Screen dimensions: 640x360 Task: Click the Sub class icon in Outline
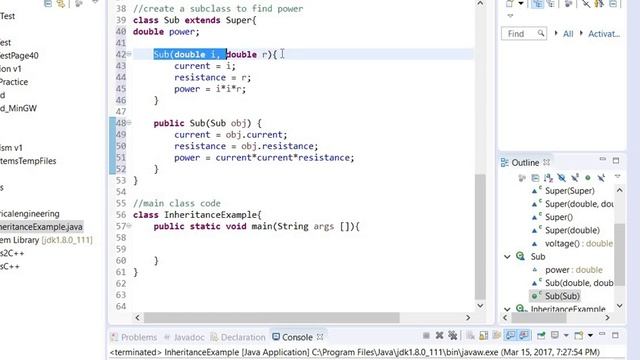click(520, 256)
